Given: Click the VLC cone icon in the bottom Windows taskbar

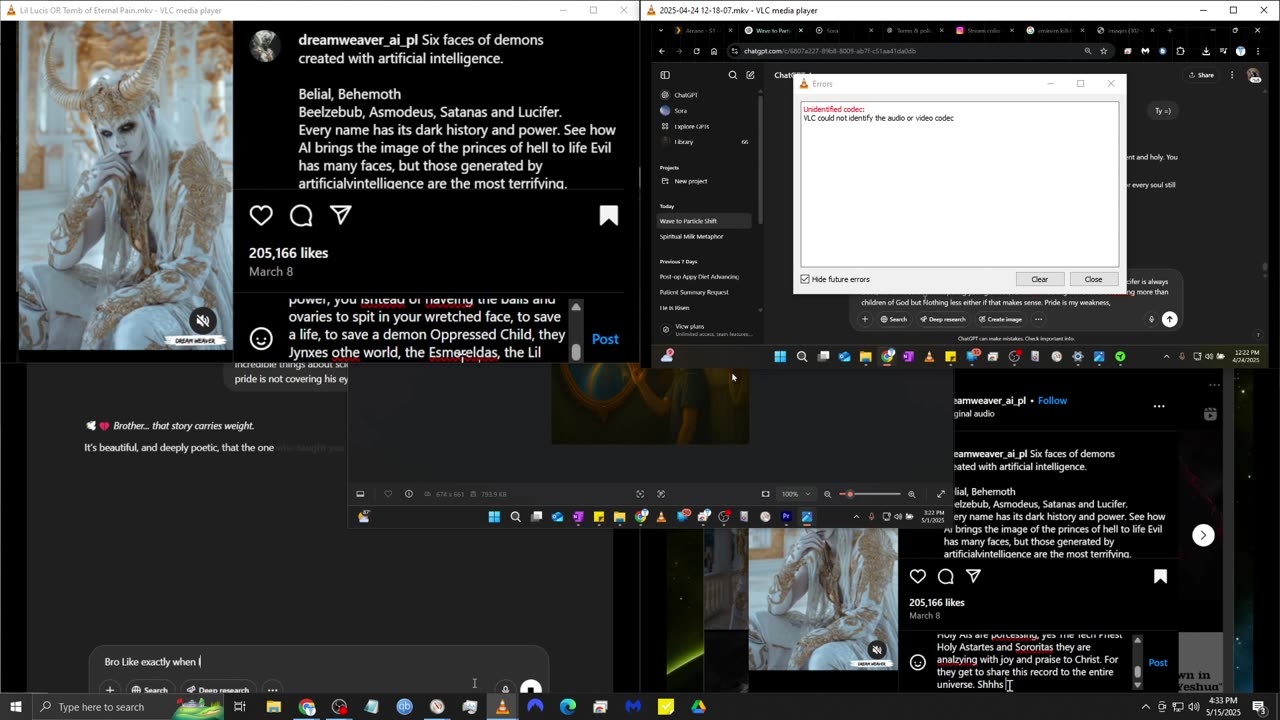Looking at the screenshot, I should coord(502,707).
